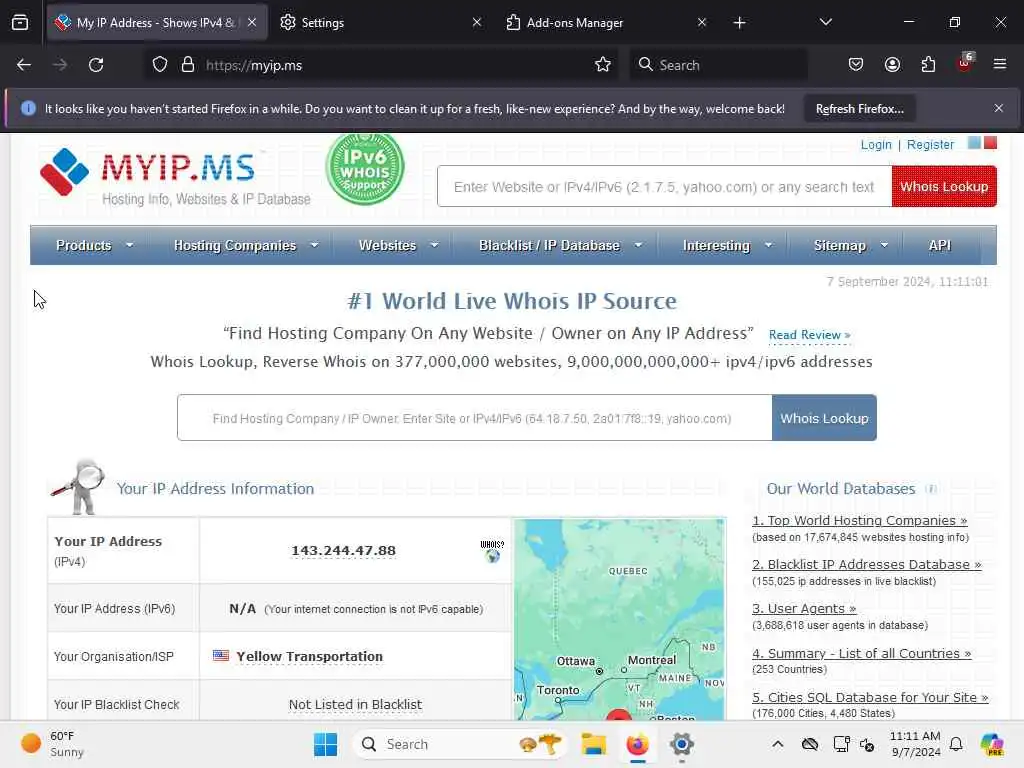This screenshot has width=1024, height=768.
Task: Click Firefox icon in the taskbar
Action: point(637,744)
